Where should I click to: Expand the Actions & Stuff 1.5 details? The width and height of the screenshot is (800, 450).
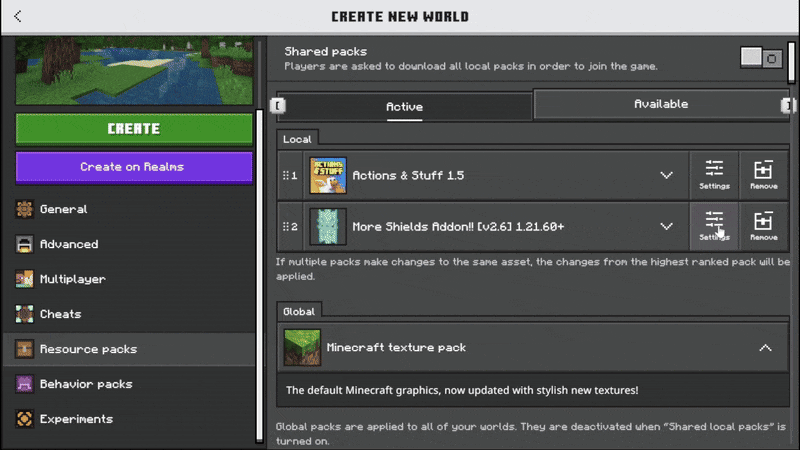[x=666, y=175]
